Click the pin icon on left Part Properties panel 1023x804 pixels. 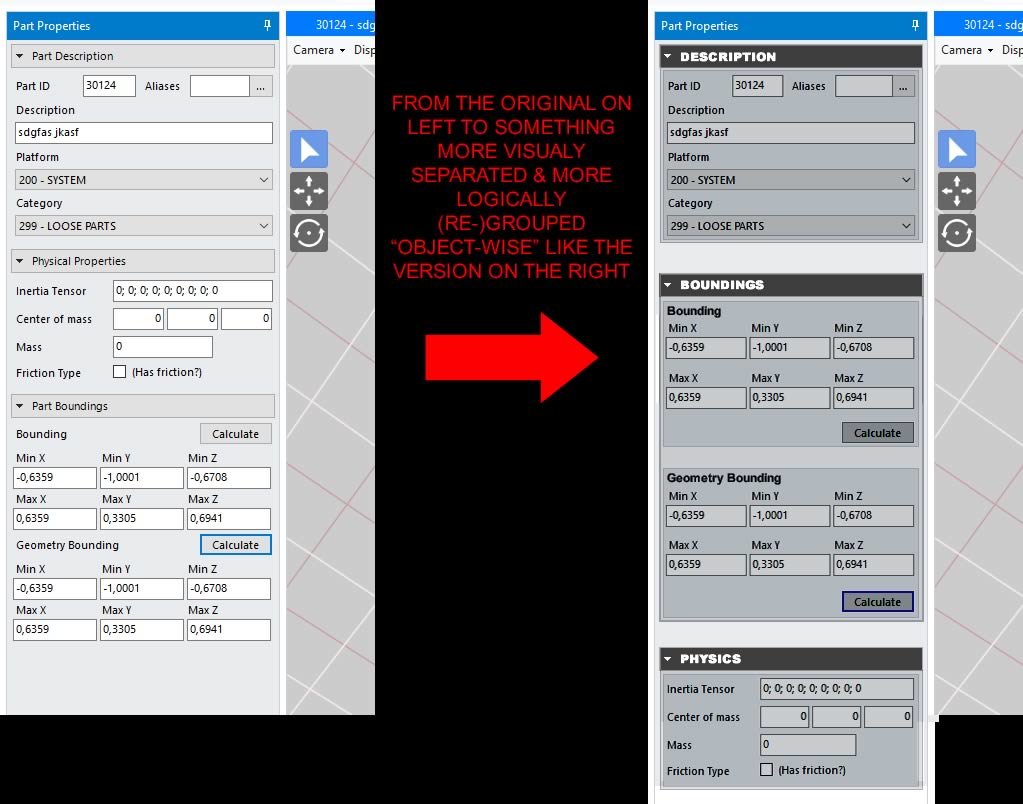click(267, 25)
